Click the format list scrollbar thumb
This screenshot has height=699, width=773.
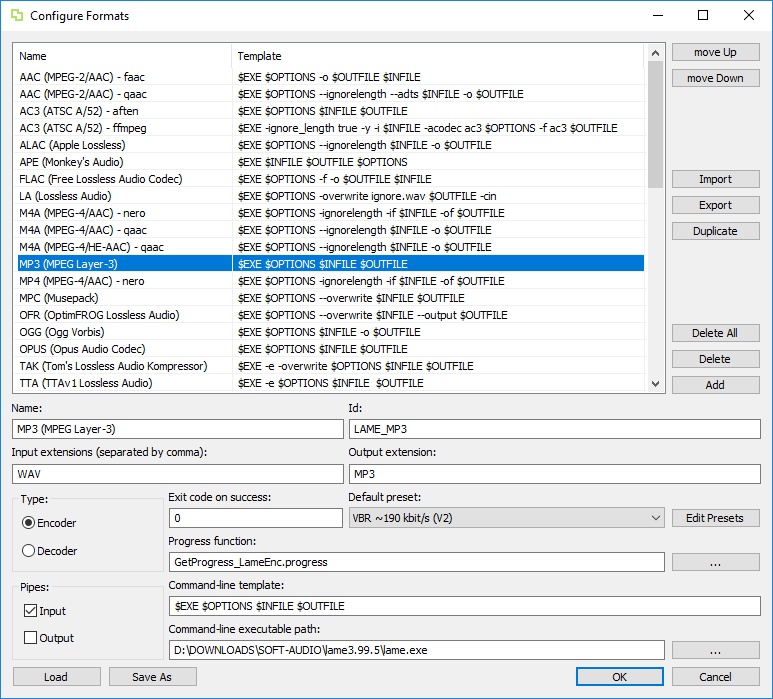pos(655,124)
